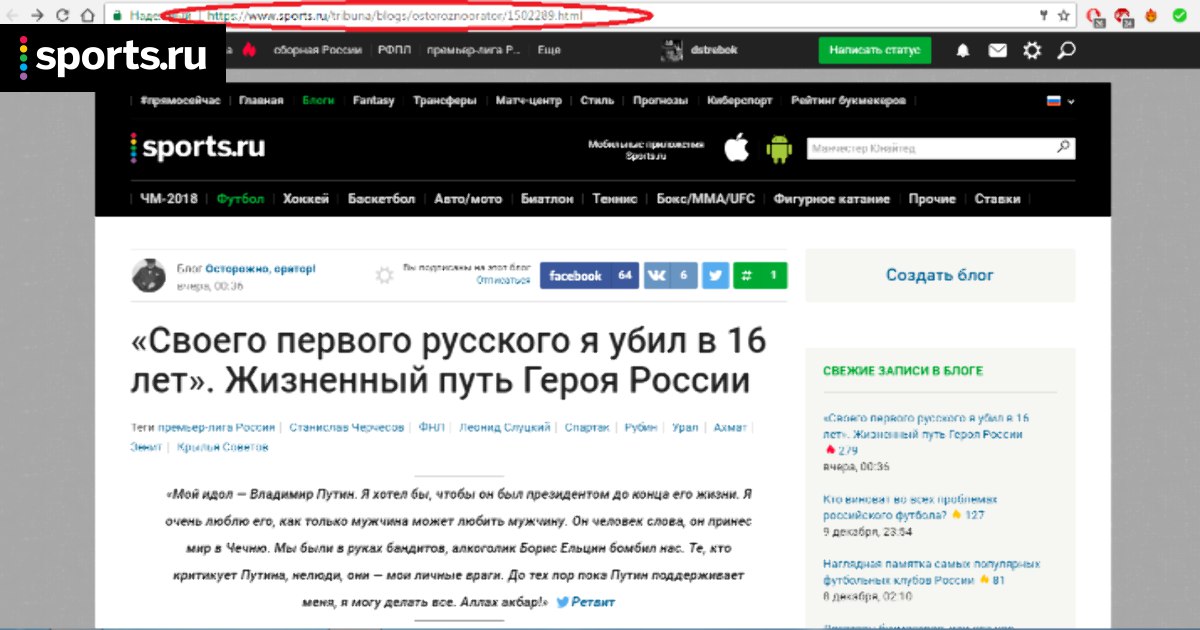Click the sports.ru logo in site header
The image size is (1200, 630).
pyautogui.click(x=198, y=148)
